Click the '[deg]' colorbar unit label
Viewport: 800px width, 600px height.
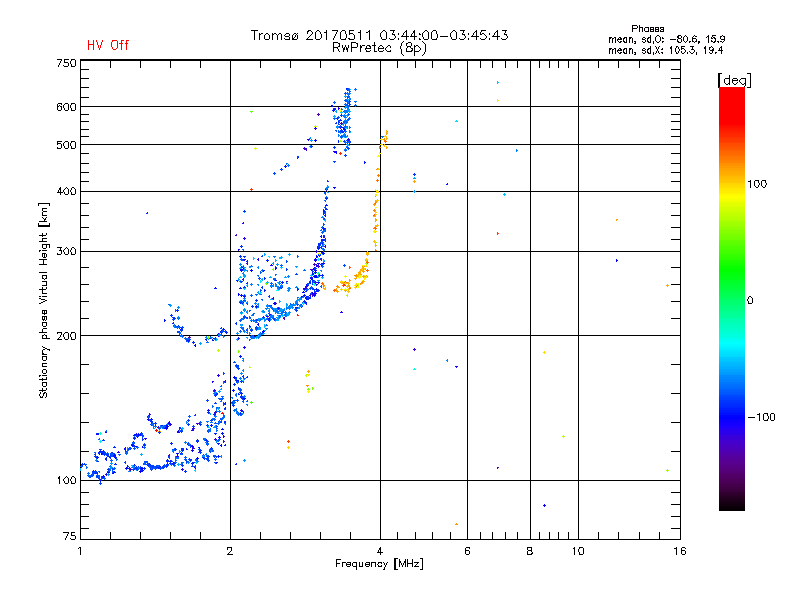pos(734,80)
